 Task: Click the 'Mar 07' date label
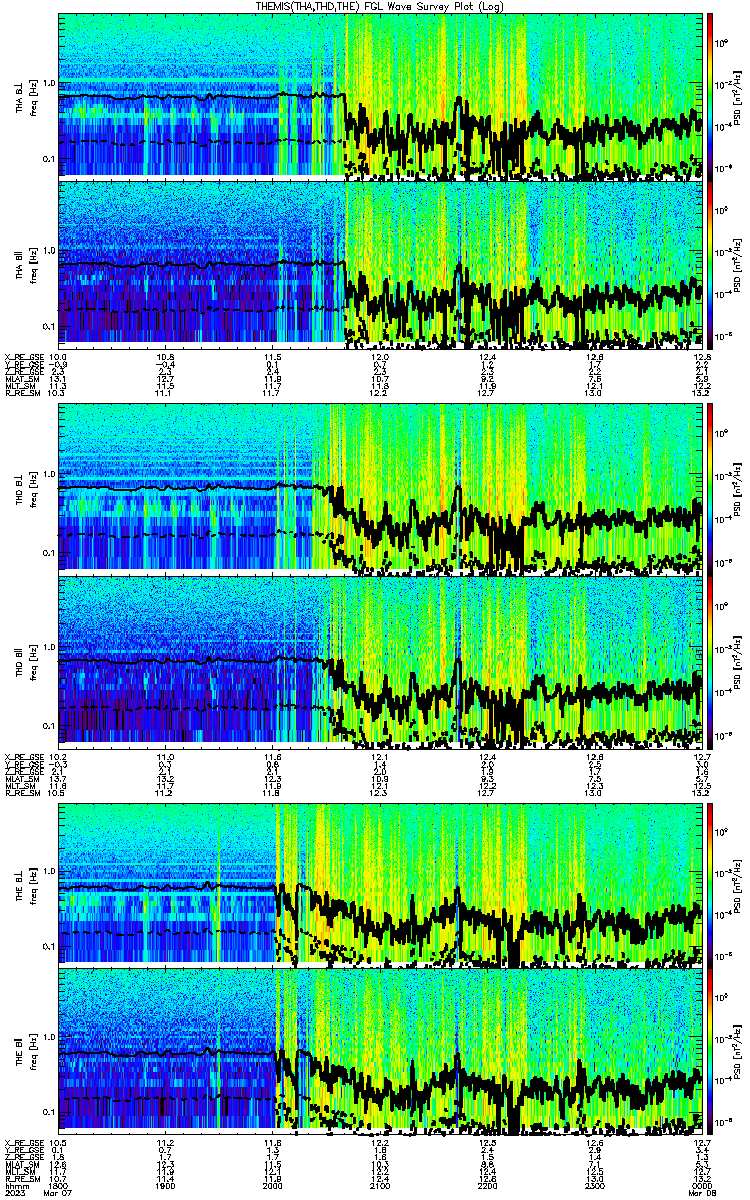click(60, 1193)
